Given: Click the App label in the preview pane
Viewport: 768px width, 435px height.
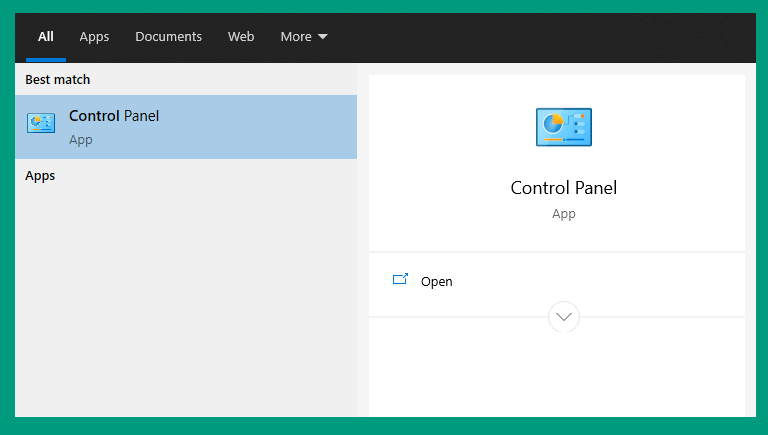Looking at the screenshot, I should click(564, 214).
